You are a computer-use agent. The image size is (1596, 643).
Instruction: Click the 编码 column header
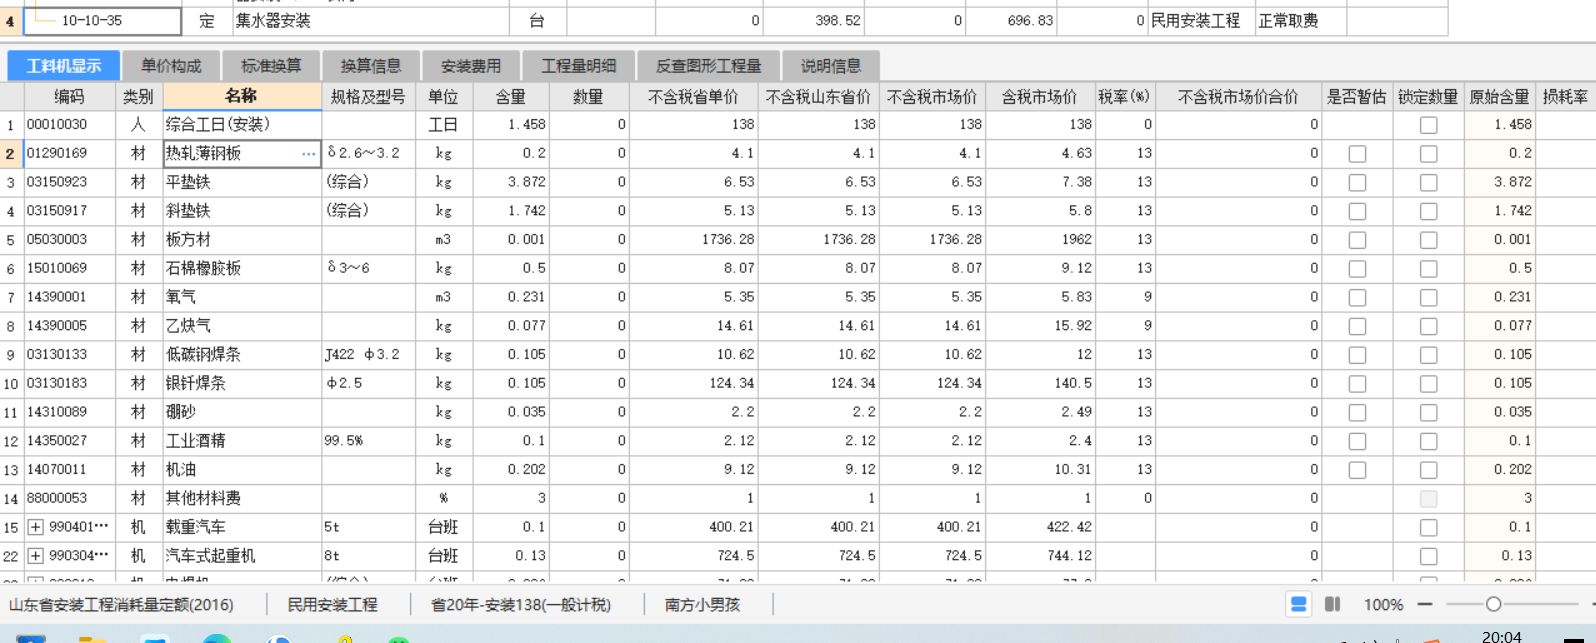(69, 96)
